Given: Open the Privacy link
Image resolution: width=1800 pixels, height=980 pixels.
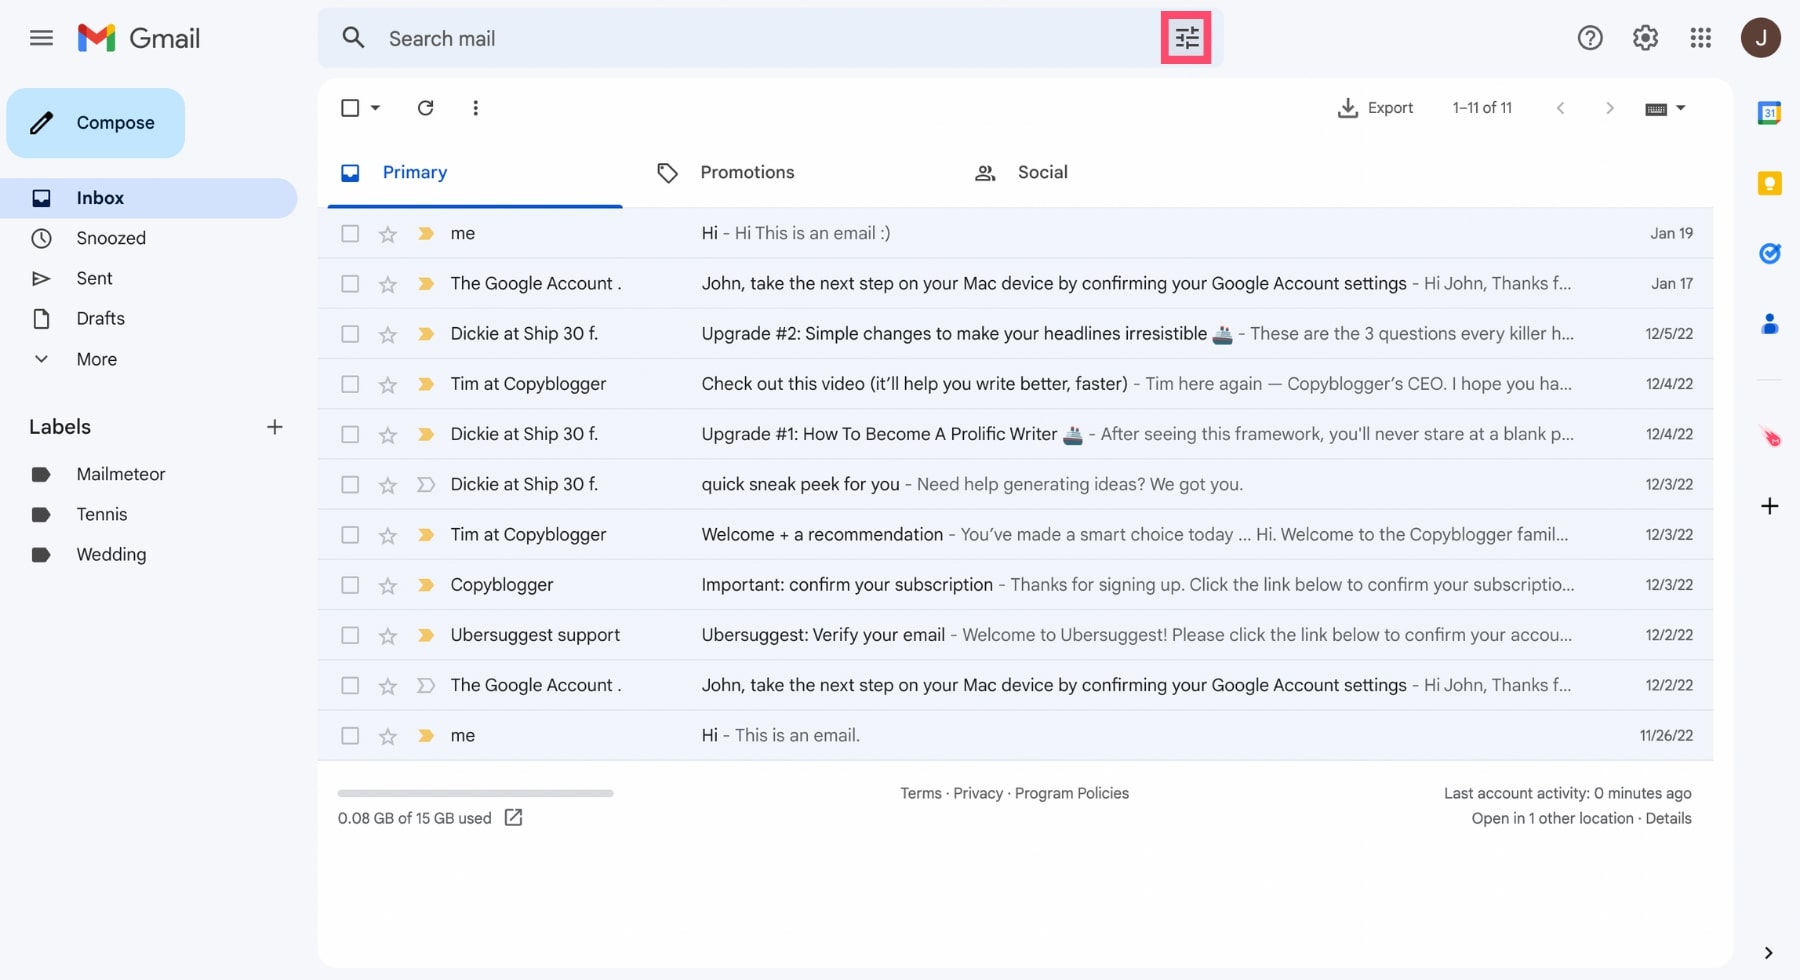Looking at the screenshot, I should (x=978, y=793).
